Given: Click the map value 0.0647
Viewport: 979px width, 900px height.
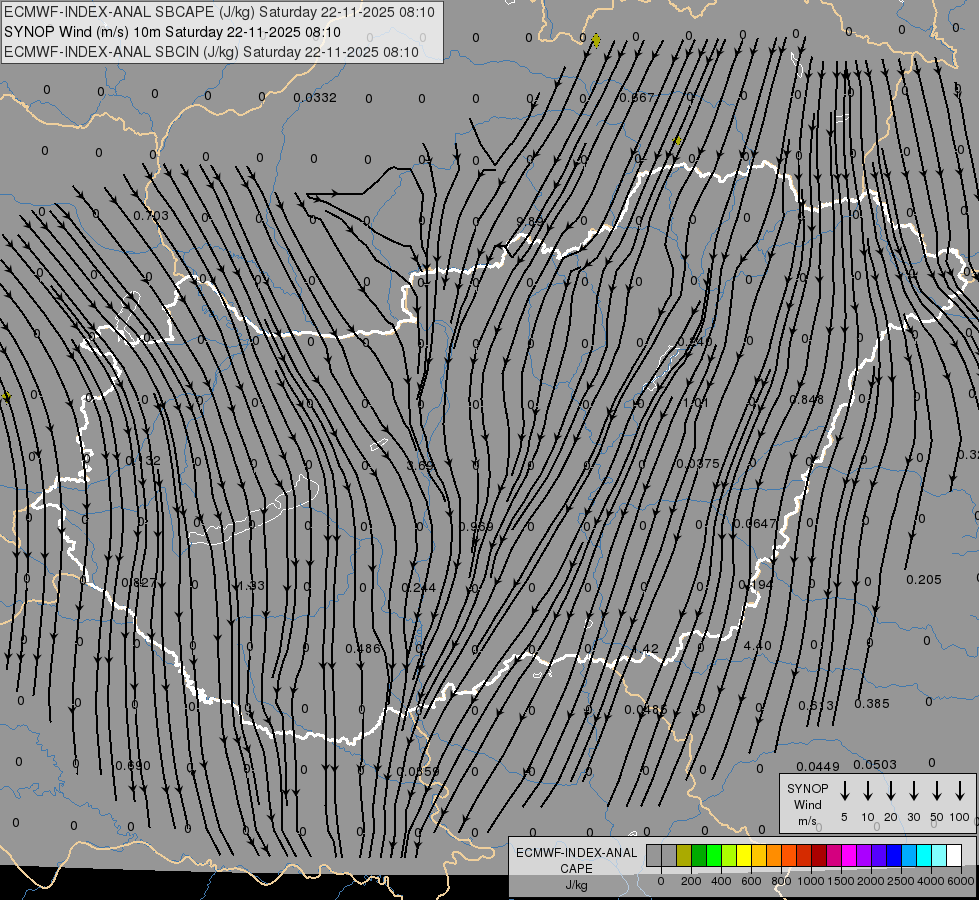Looking at the screenshot, I should coord(754,523).
